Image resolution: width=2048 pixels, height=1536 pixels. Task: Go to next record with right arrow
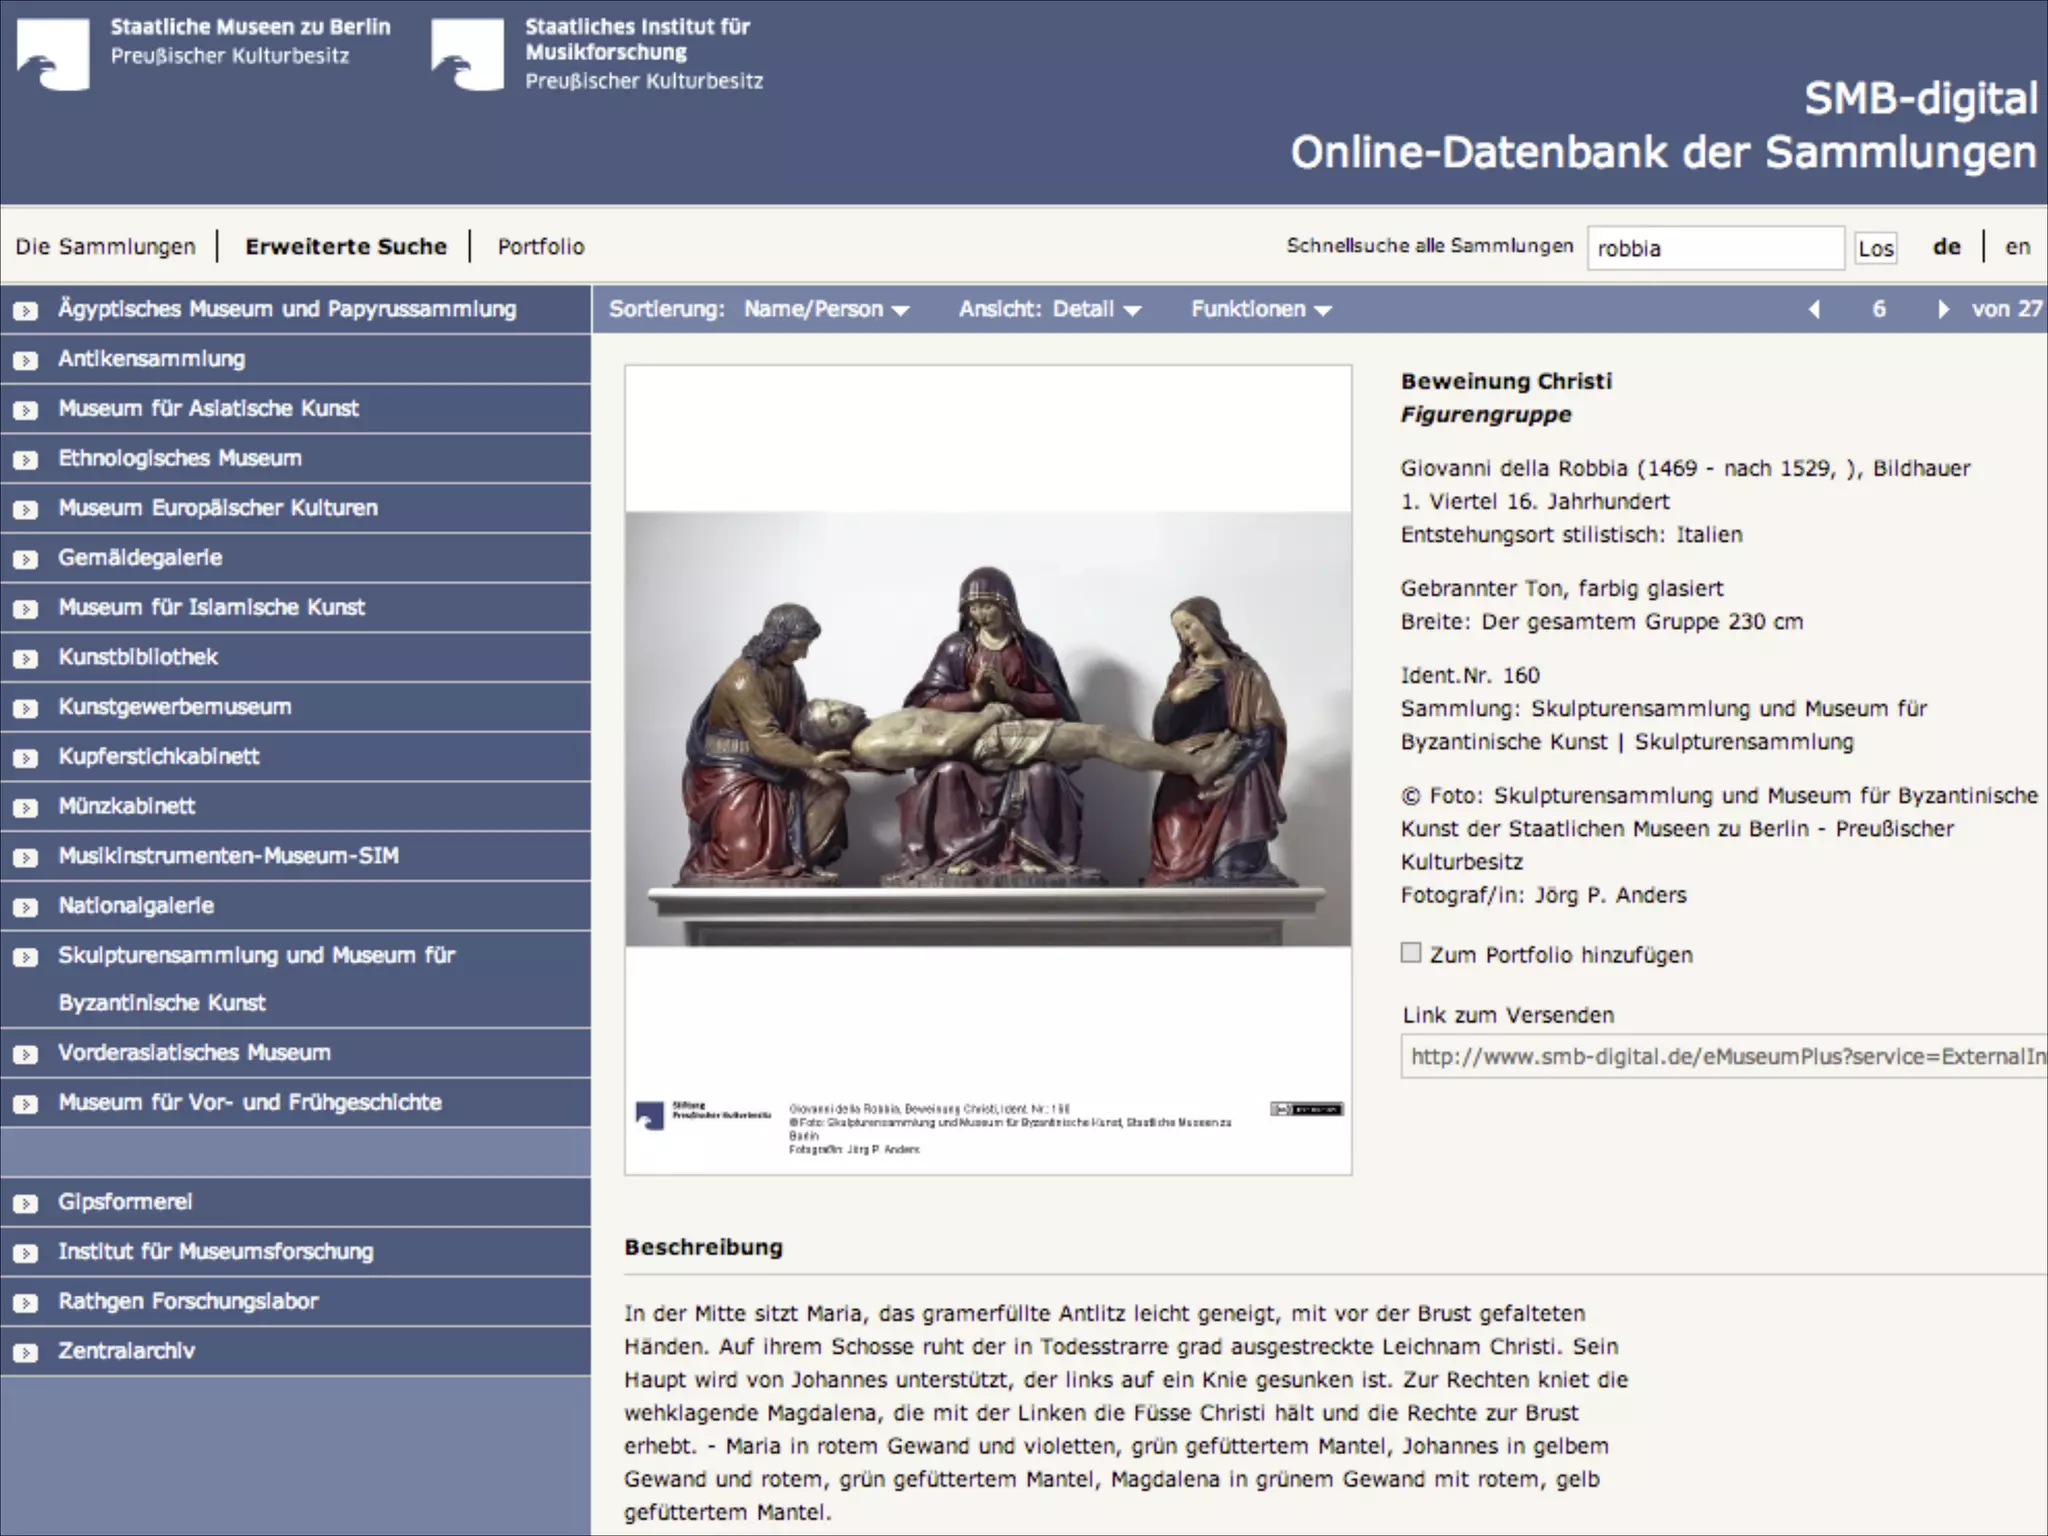click(1942, 310)
